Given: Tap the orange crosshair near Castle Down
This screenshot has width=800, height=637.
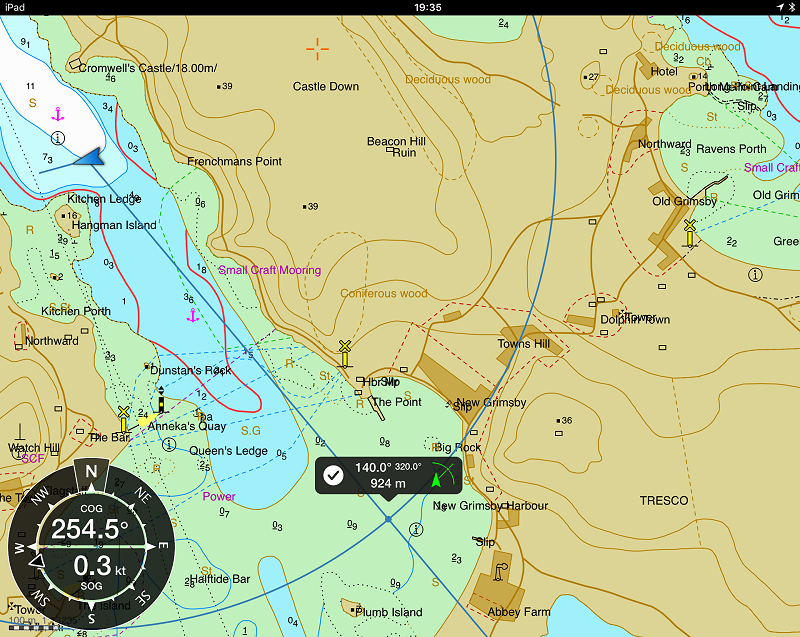Looking at the screenshot, I should [317, 49].
